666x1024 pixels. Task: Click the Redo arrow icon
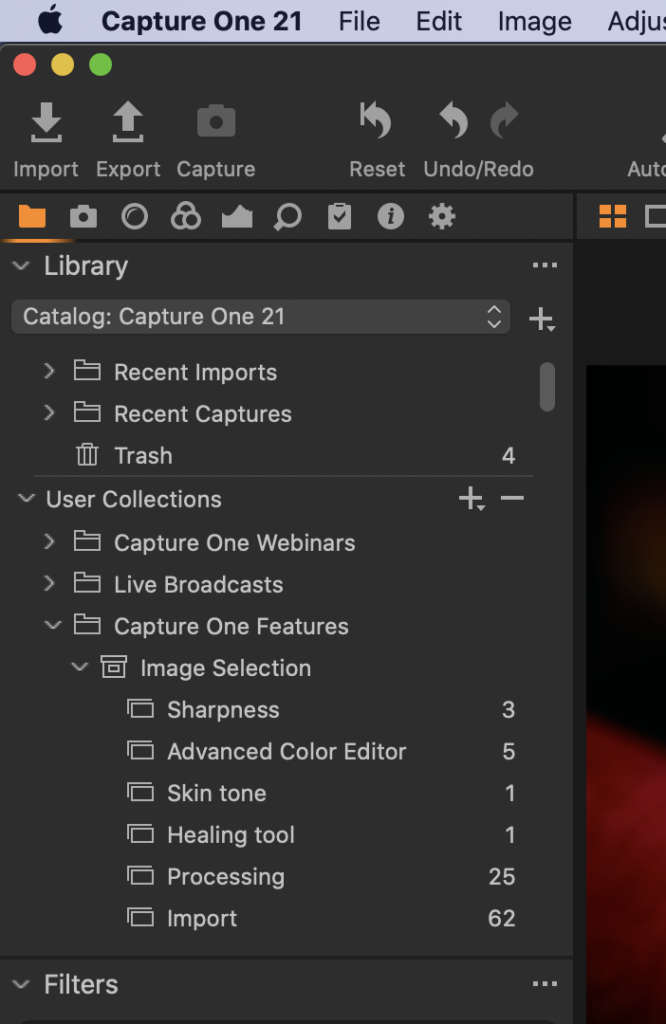tap(504, 120)
